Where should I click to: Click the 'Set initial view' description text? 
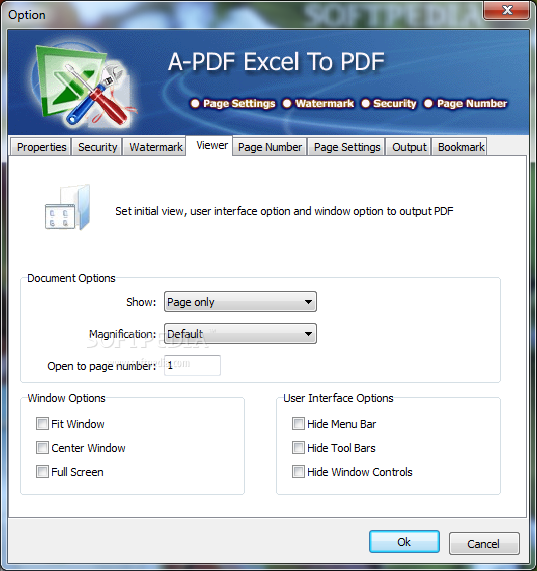click(x=284, y=211)
